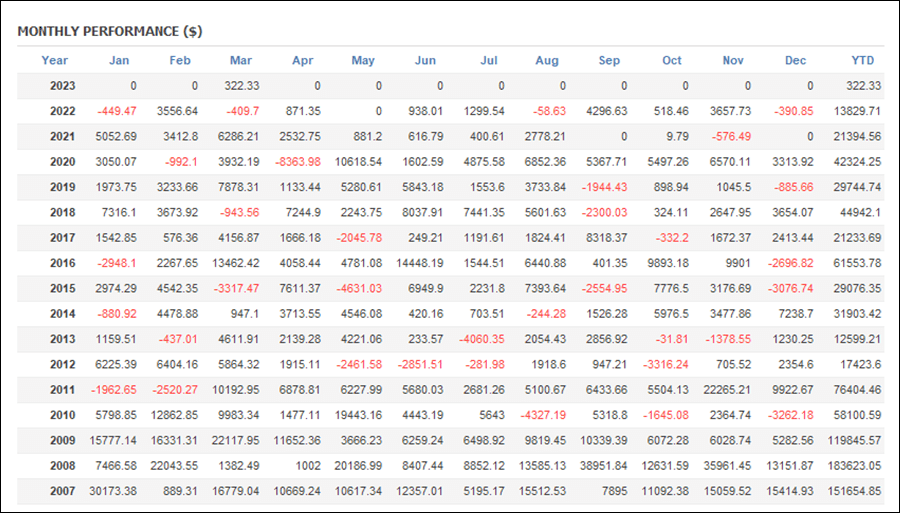900x513 pixels.
Task: Click the 2023 year row label
Action: tap(63, 86)
